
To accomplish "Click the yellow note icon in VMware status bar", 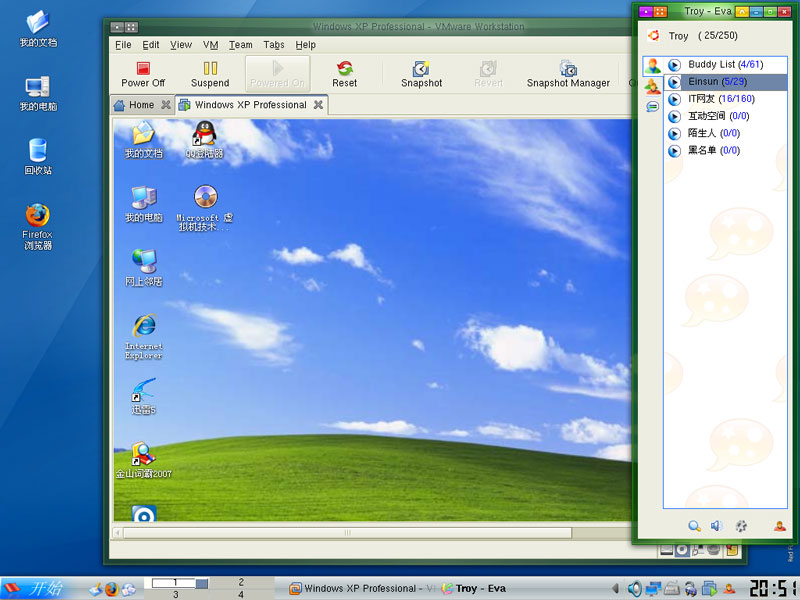I will pyautogui.click(x=732, y=550).
